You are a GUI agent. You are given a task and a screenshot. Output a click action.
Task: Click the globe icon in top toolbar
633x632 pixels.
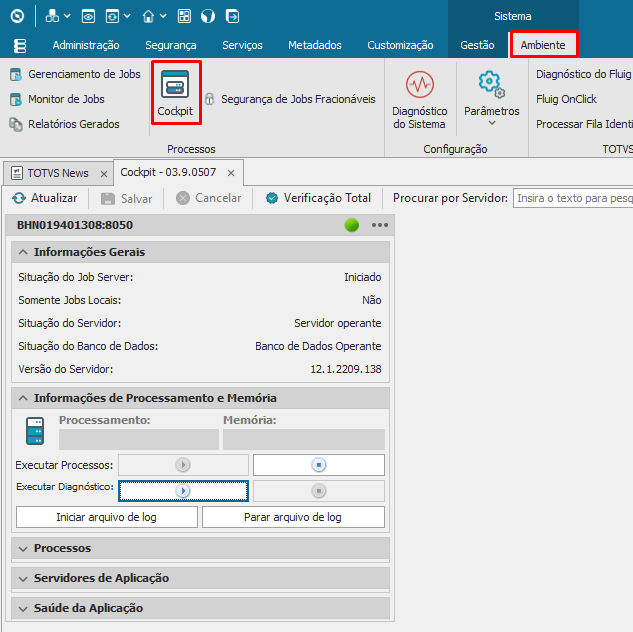click(x=208, y=16)
